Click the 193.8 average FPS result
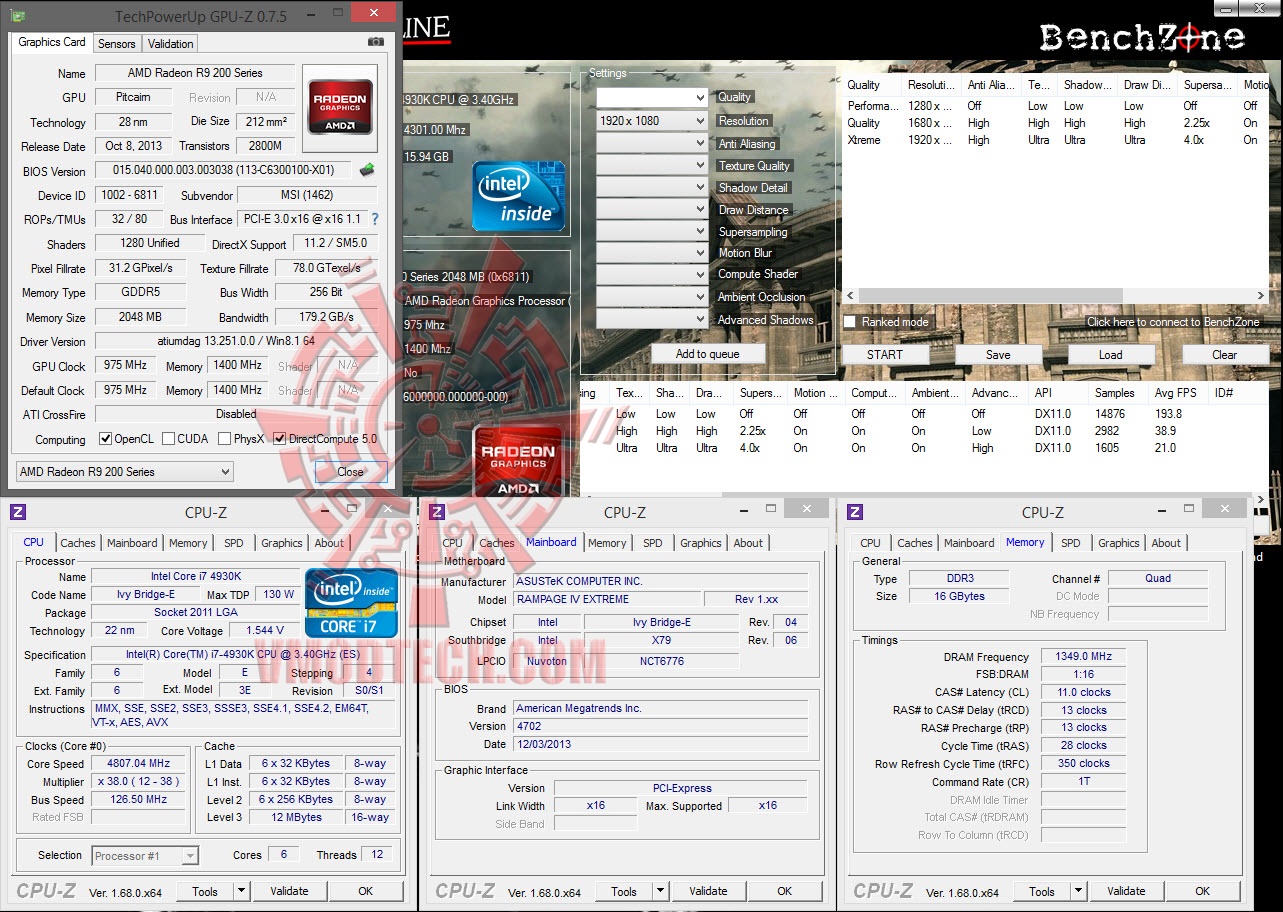 coord(1168,413)
